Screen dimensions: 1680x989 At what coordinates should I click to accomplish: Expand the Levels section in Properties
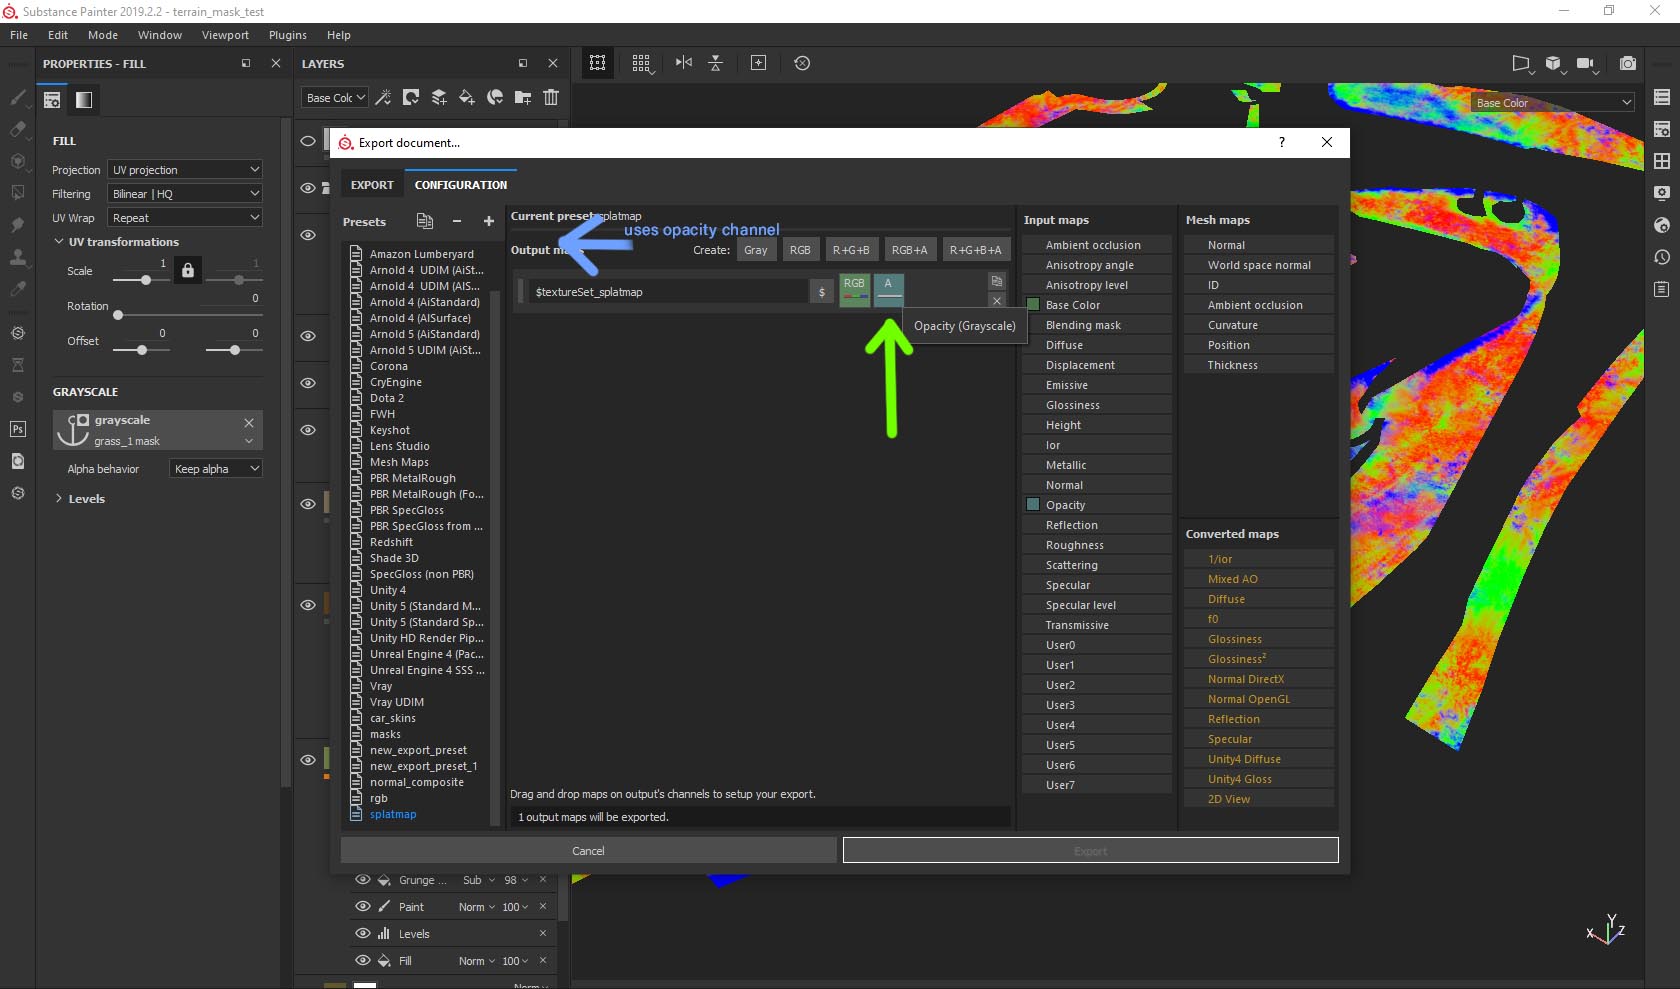(x=59, y=499)
